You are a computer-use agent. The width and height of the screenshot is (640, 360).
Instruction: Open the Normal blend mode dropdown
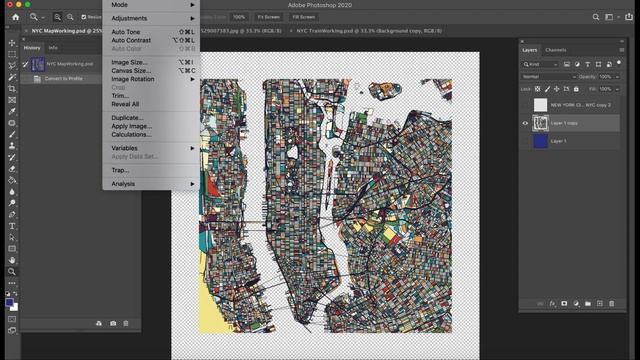pos(549,77)
